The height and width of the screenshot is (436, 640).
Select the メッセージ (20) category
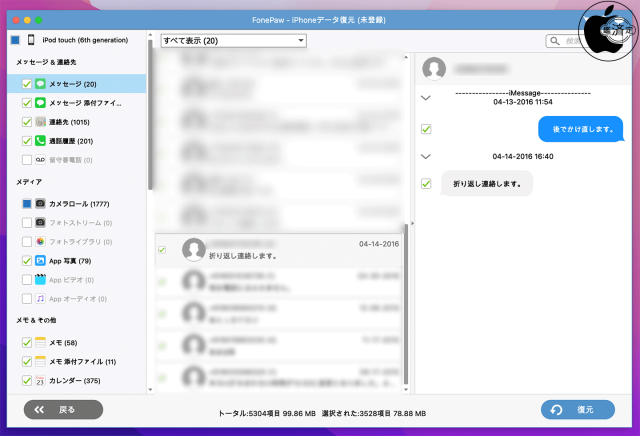[x=76, y=84]
